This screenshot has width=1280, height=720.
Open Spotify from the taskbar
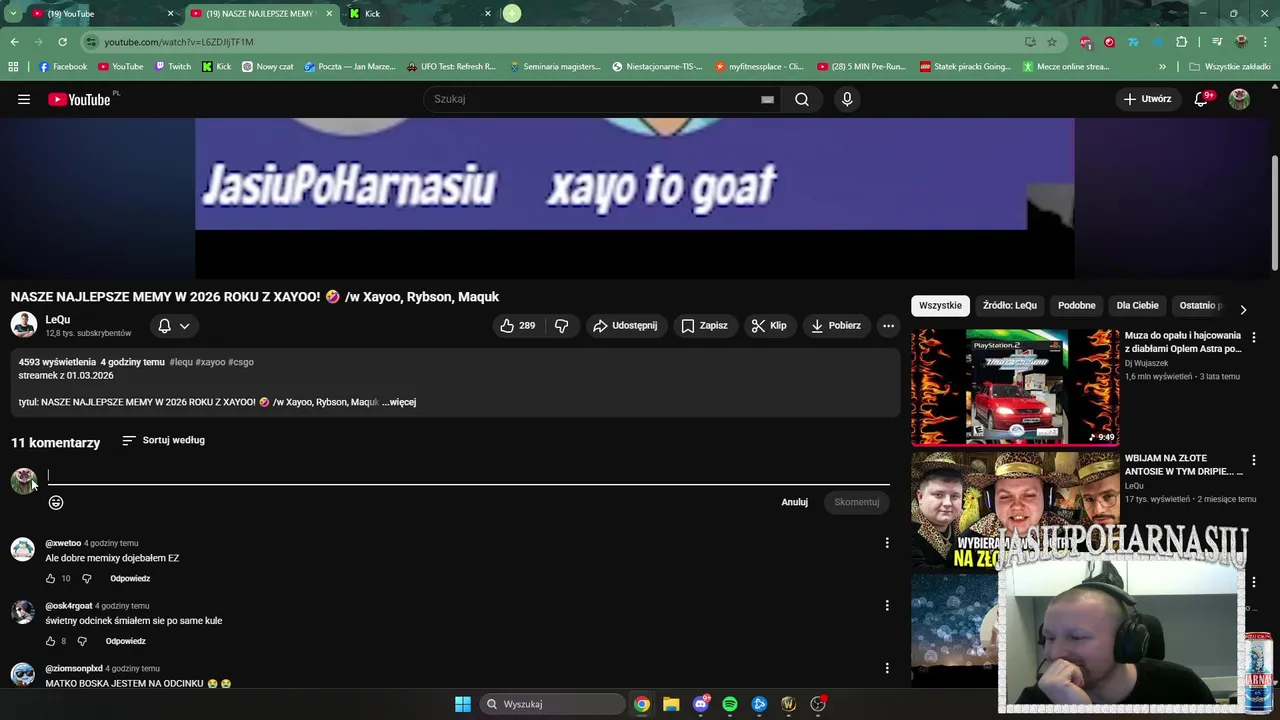(730, 704)
